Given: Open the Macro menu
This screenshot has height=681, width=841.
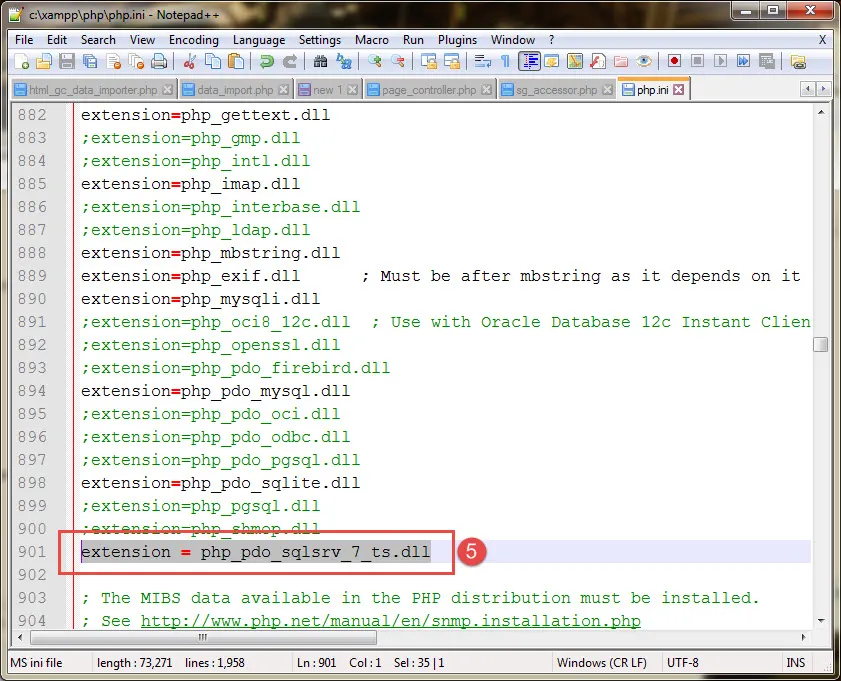Looking at the screenshot, I should tap(372, 40).
